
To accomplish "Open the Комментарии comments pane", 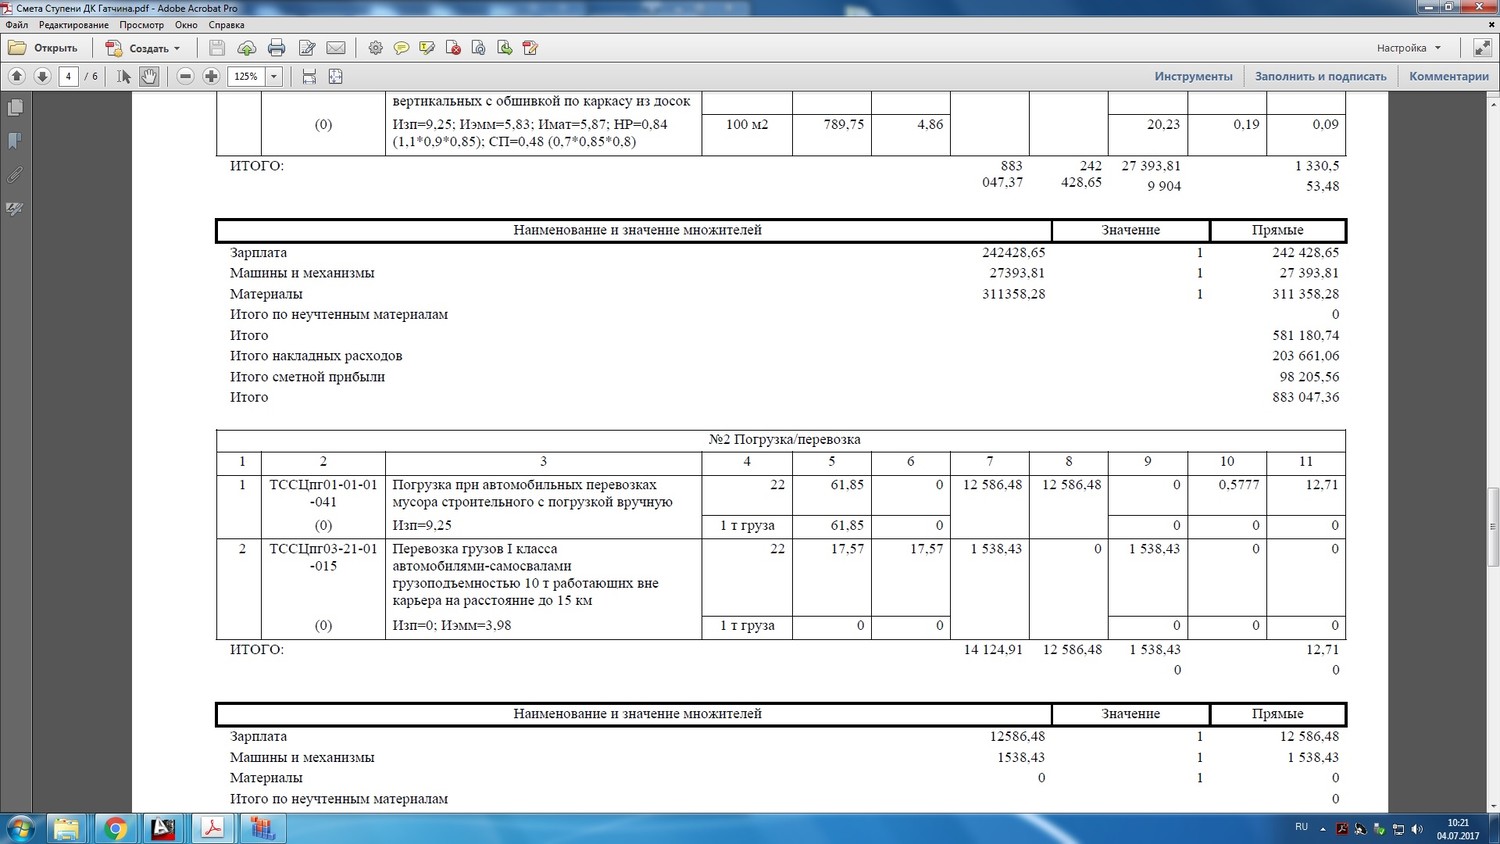I will [1448, 76].
